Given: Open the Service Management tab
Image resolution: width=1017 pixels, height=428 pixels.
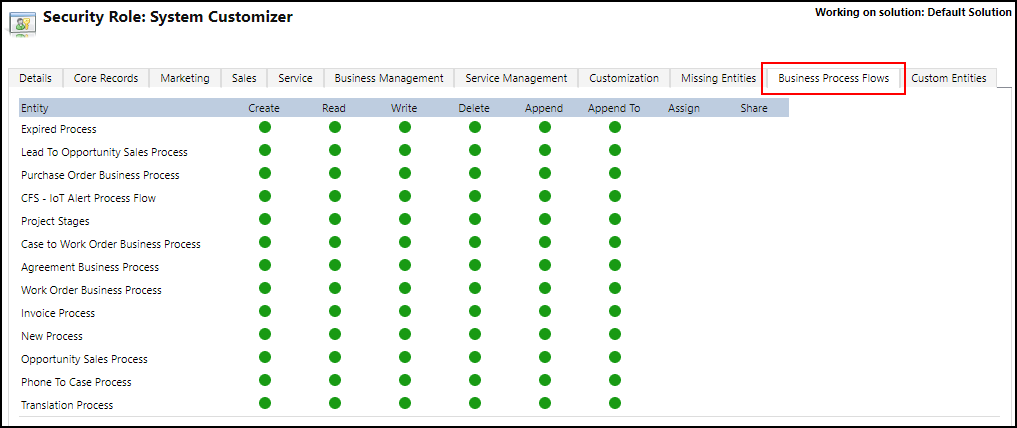Looking at the screenshot, I should (516, 78).
